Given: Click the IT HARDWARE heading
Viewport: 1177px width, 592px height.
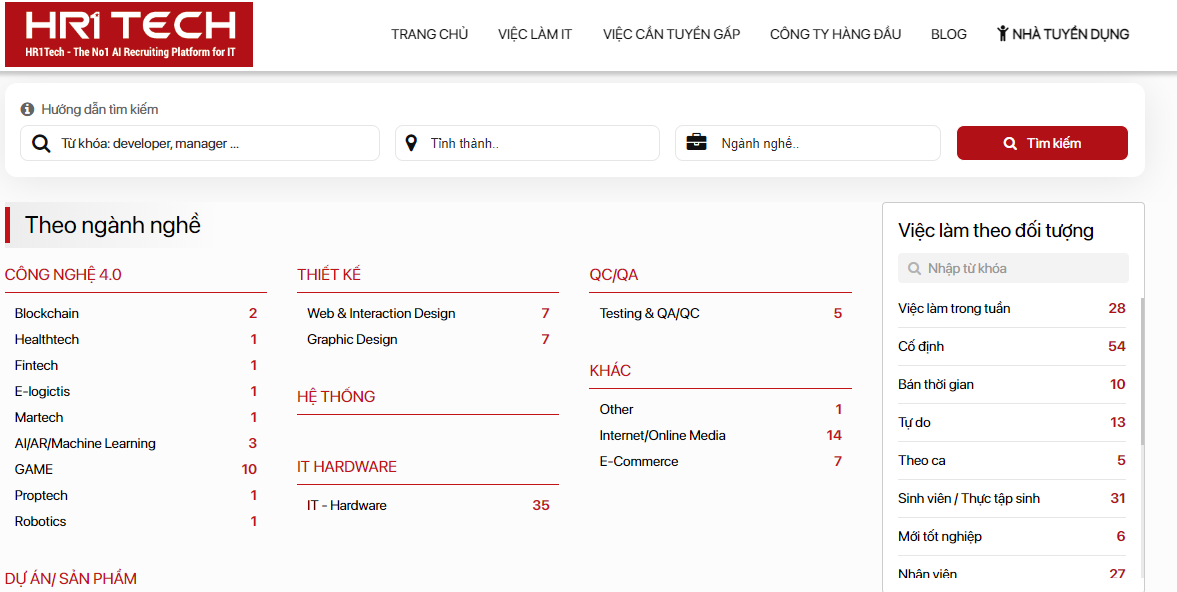Looking at the screenshot, I should (x=347, y=467).
